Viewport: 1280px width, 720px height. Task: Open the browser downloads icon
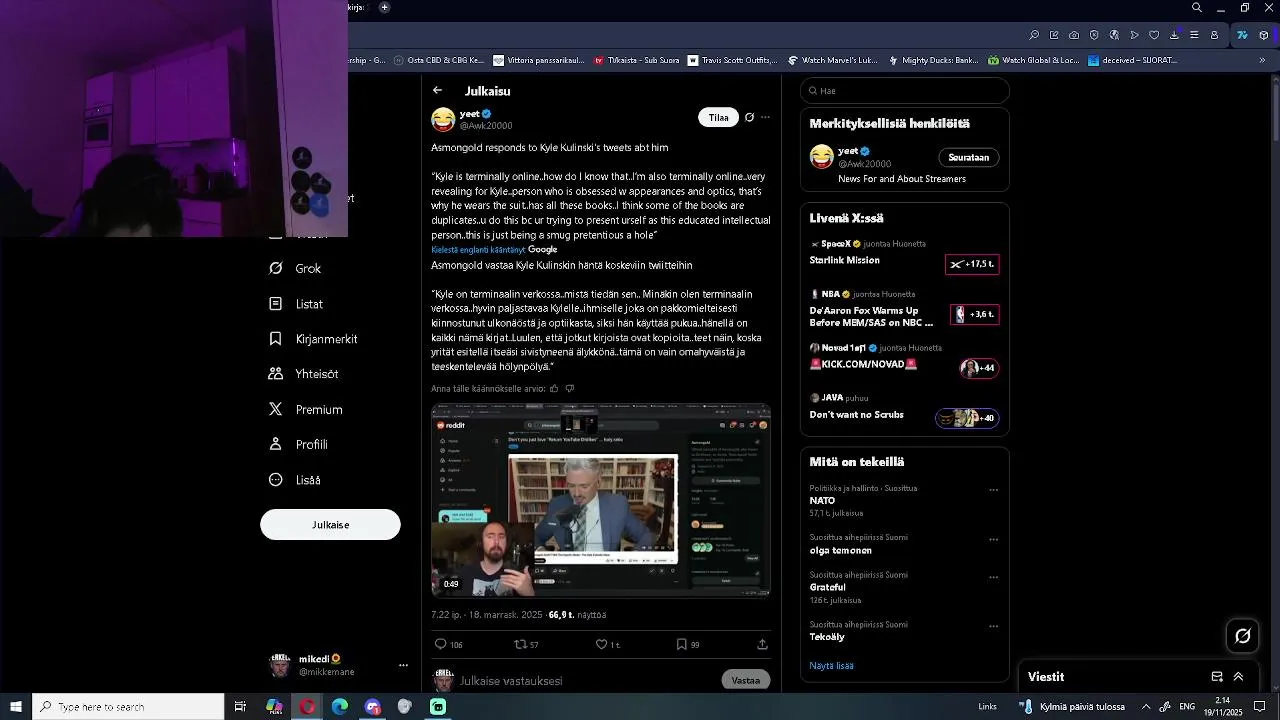tap(1174, 35)
